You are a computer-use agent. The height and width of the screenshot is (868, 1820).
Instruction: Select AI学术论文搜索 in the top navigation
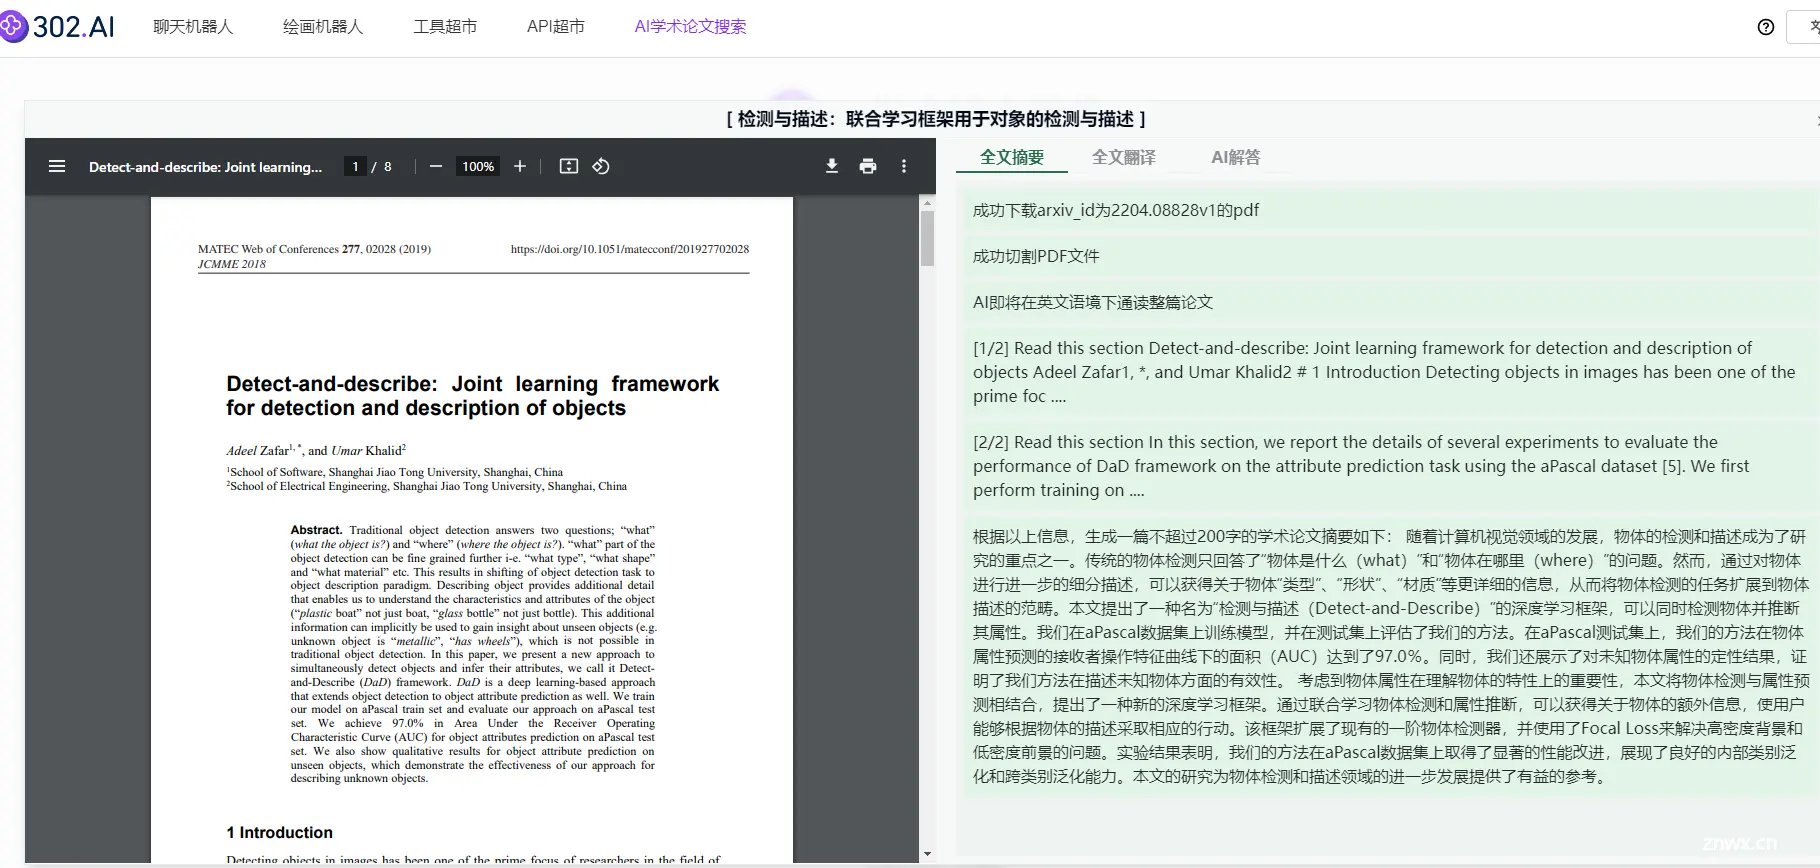690,27
